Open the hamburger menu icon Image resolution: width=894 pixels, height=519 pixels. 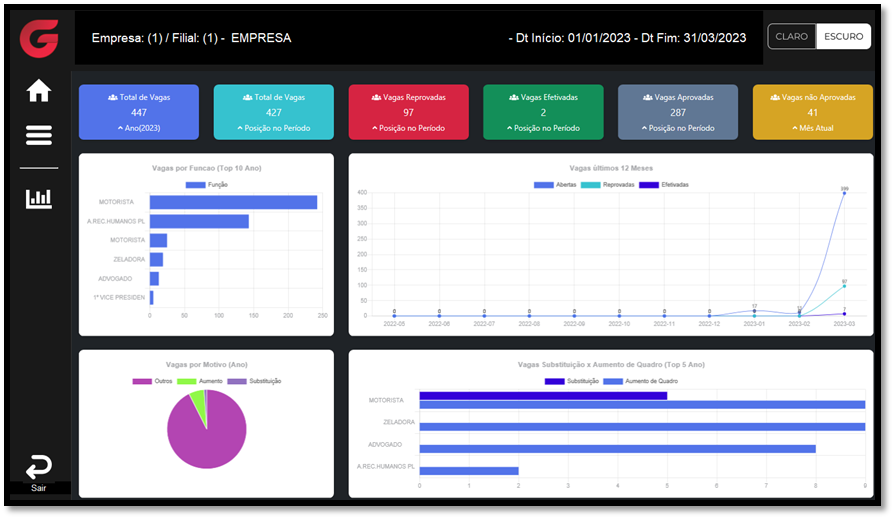point(39,135)
